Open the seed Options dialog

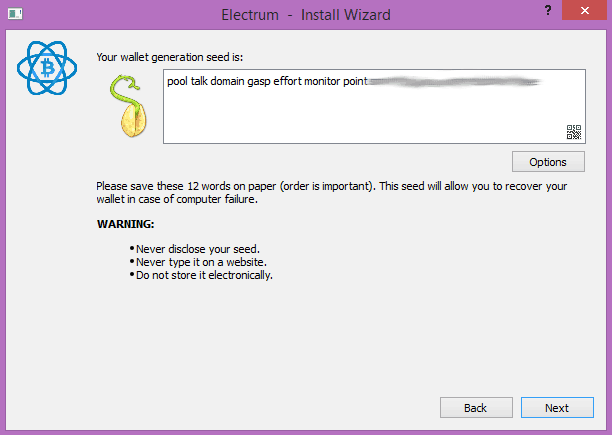pyautogui.click(x=548, y=162)
